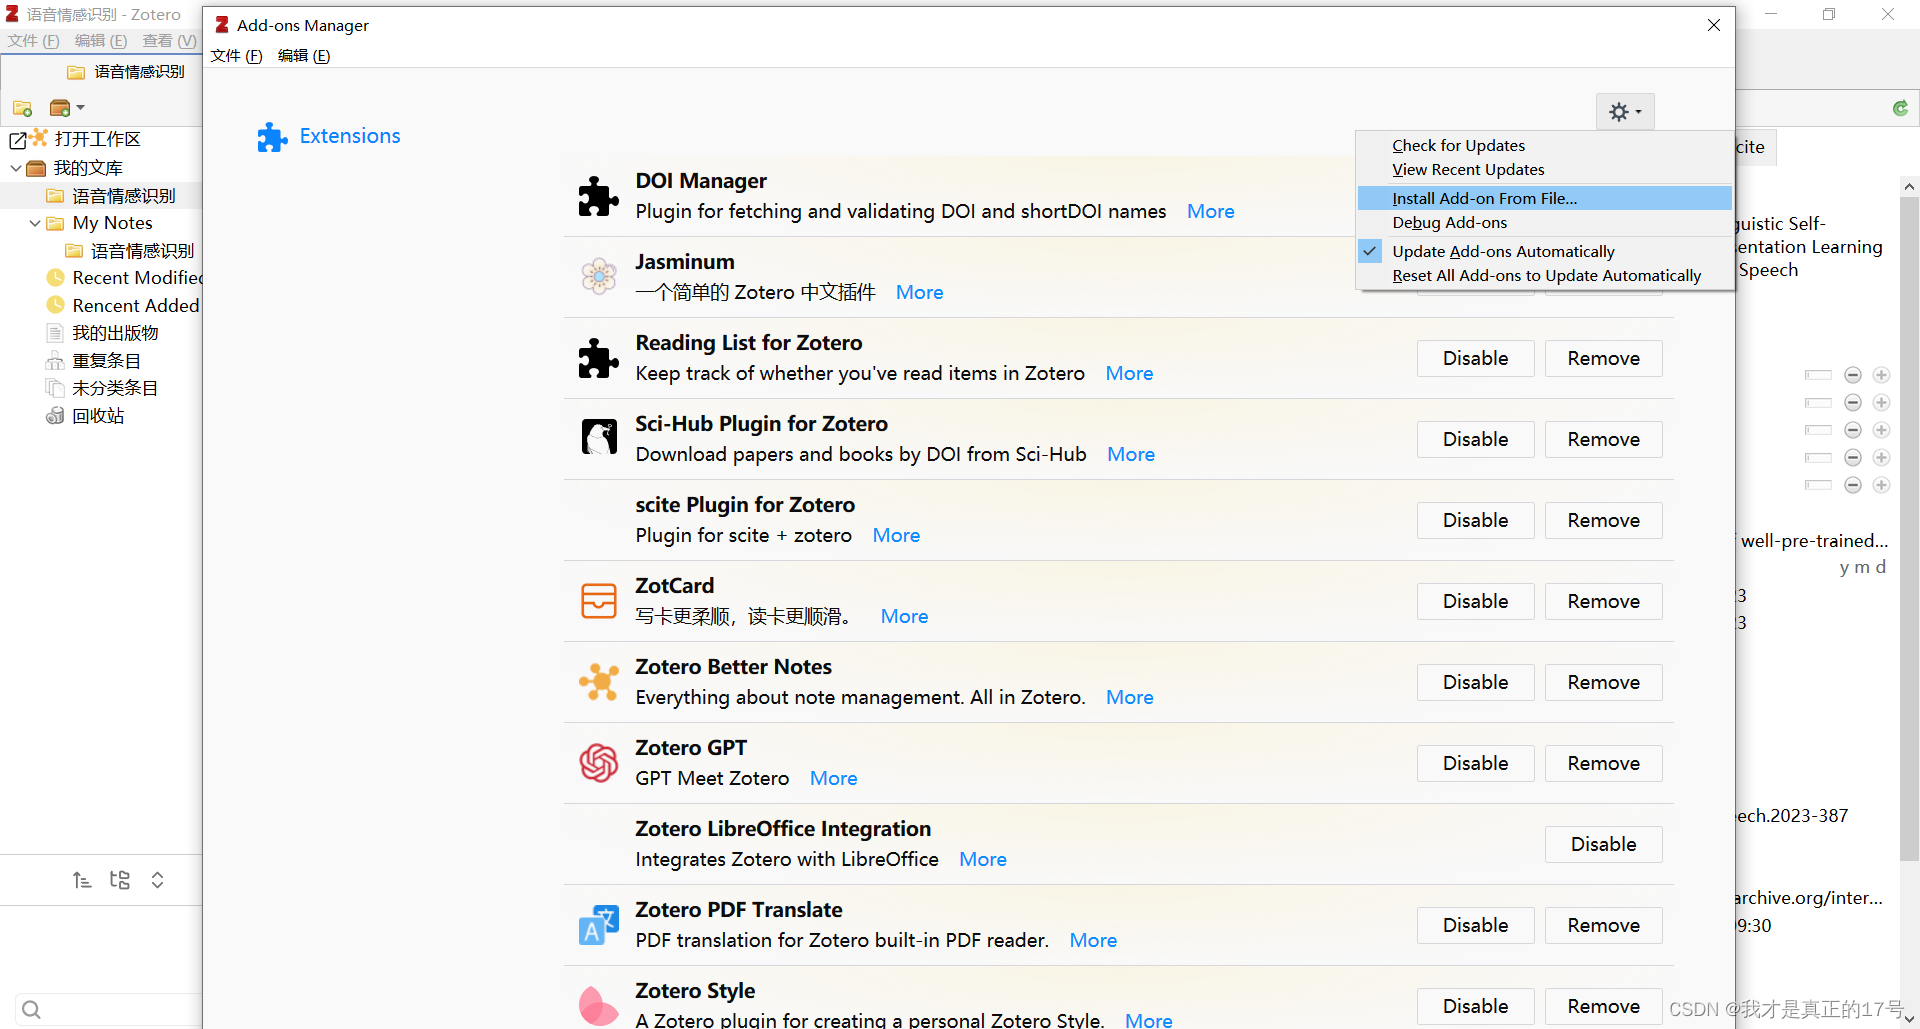Open 重复条目 duplicate items
The height and width of the screenshot is (1029, 1920).
[x=106, y=361]
